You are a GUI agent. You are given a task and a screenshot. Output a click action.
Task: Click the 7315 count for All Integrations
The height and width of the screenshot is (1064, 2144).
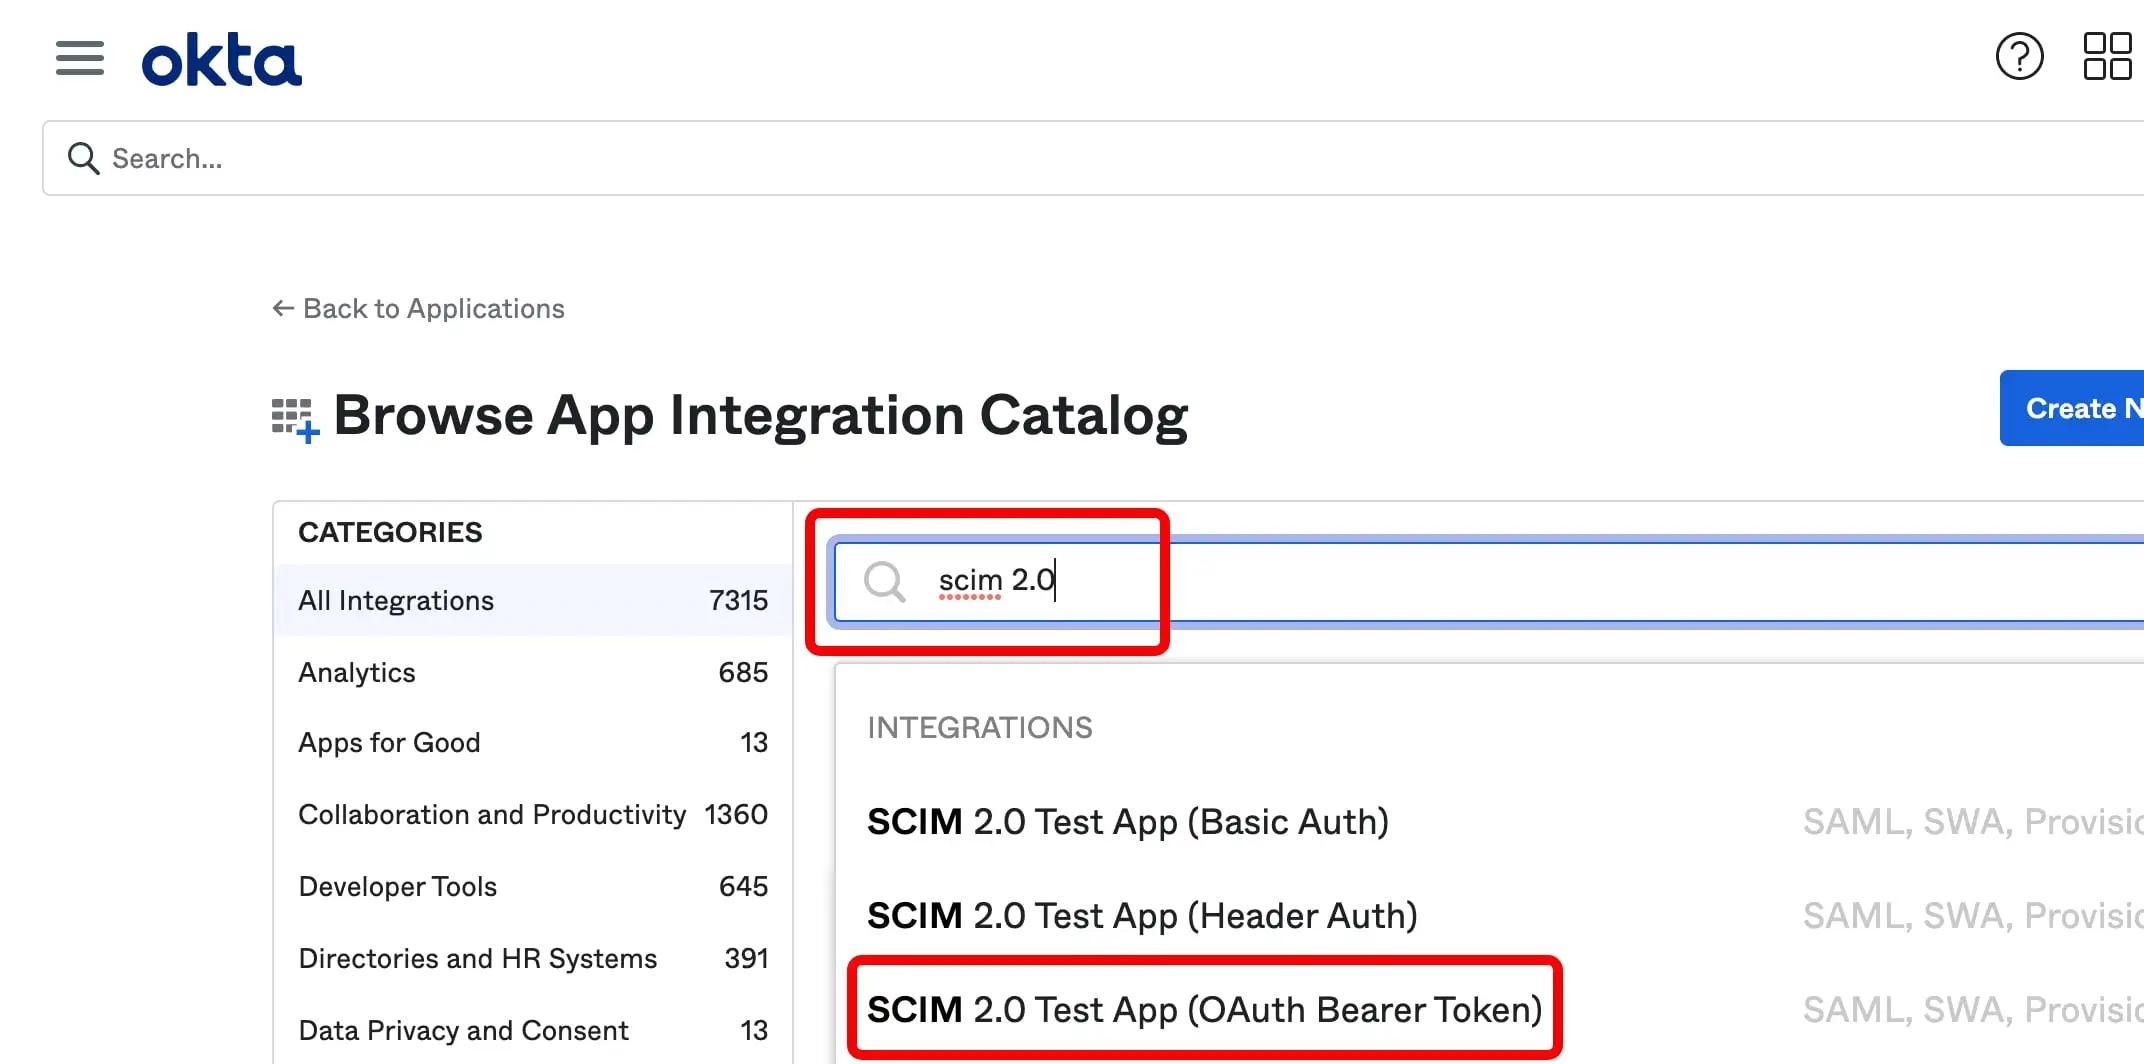[x=738, y=600]
